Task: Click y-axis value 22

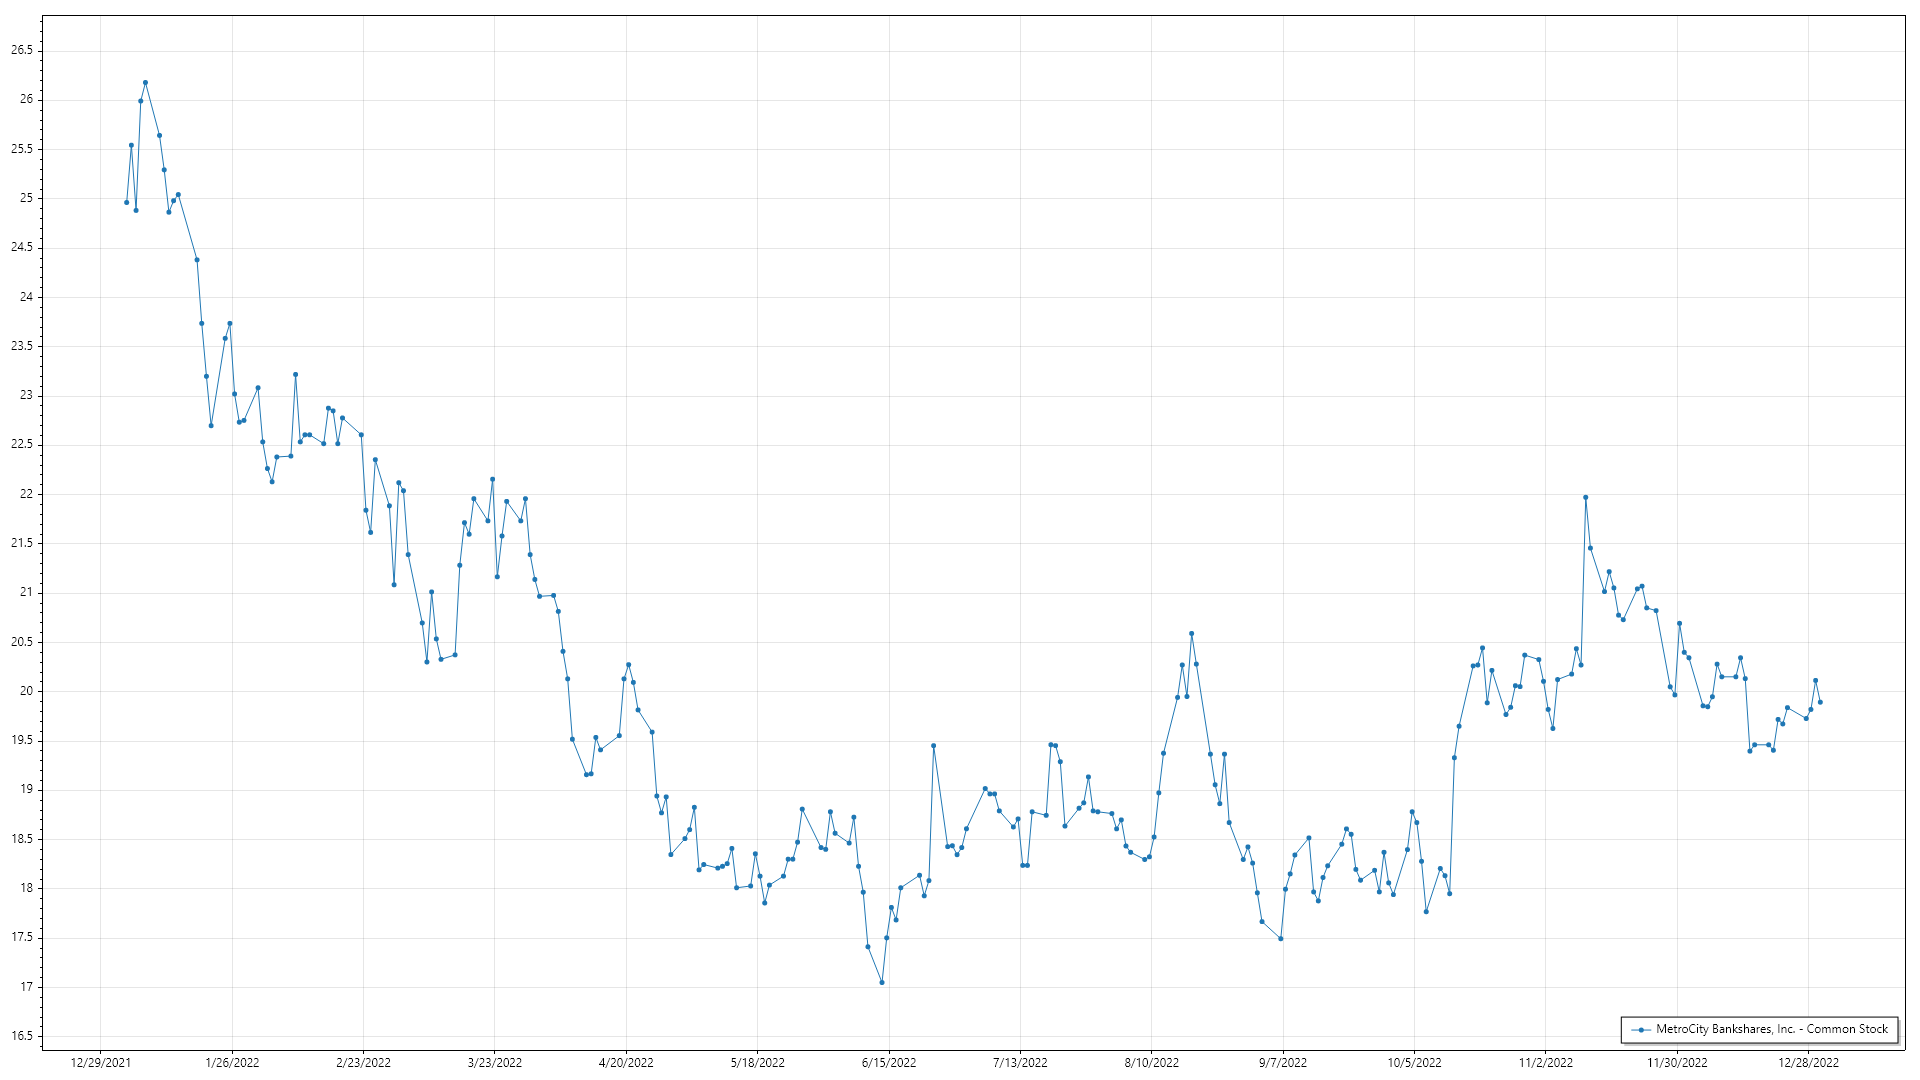Action: click(x=27, y=494)
